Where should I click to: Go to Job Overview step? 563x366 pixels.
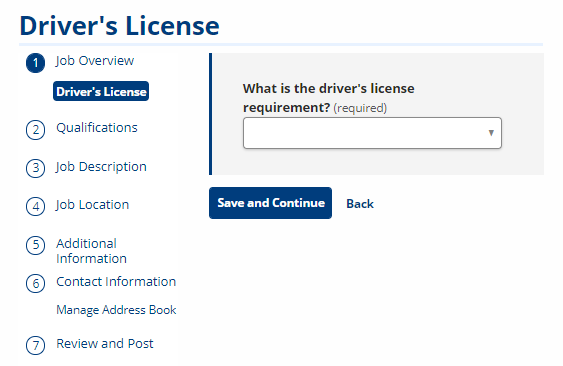95,61
